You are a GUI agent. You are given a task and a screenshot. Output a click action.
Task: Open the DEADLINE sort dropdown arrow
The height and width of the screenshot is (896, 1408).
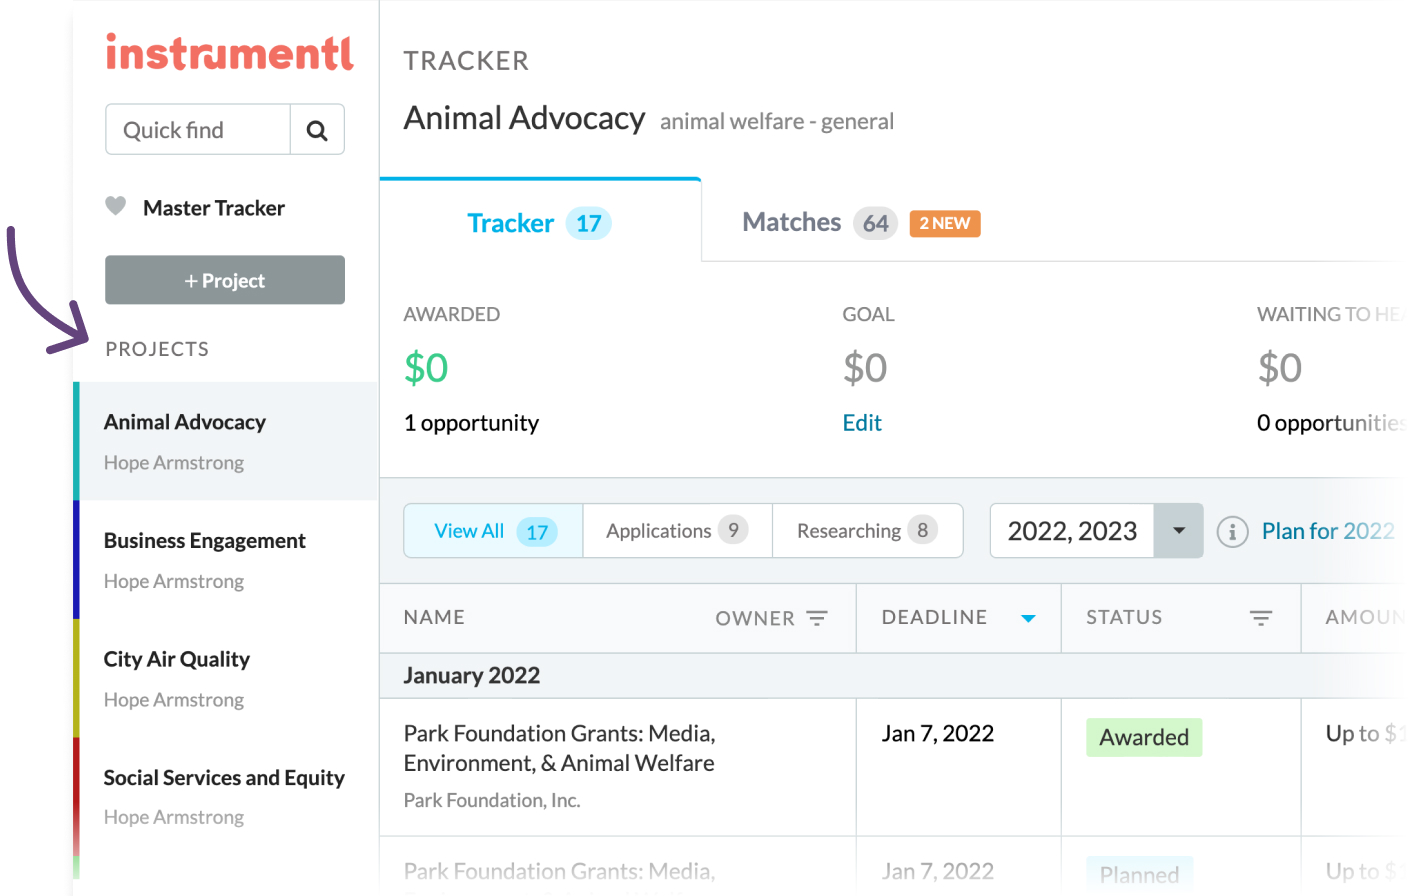(1029, 618)
